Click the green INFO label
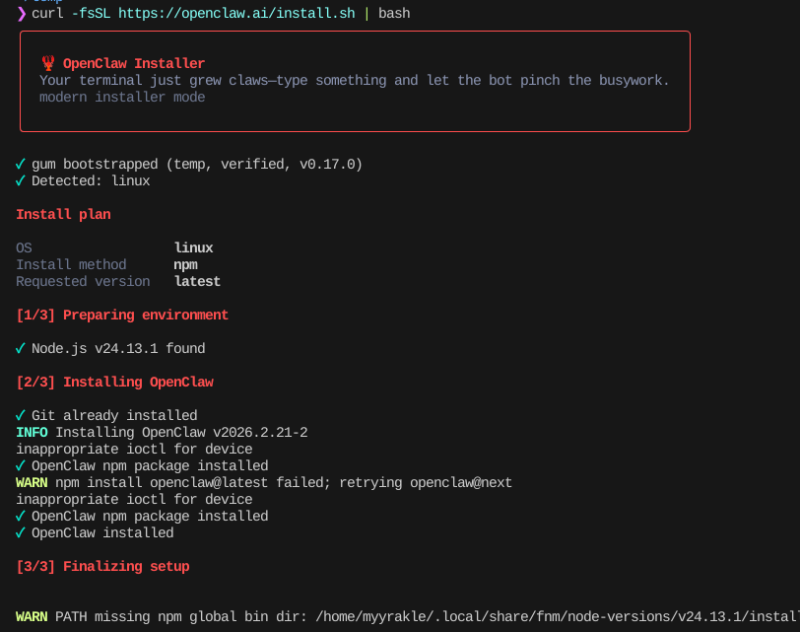This screenshot has width=800, height=632. tap(32, 432)
